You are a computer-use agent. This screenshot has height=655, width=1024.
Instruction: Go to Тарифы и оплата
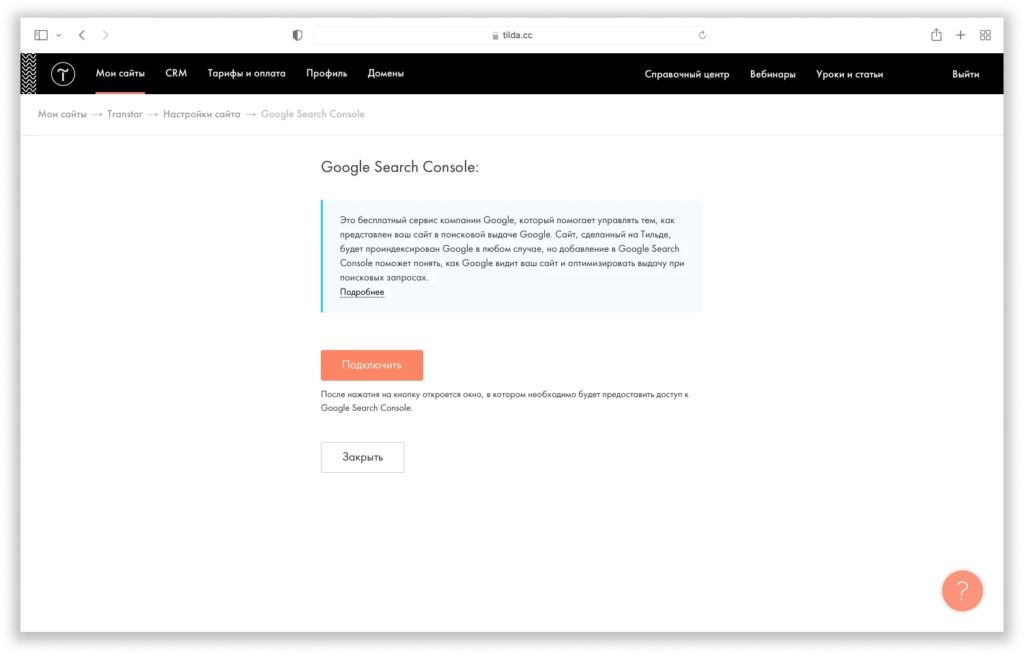[247, 73]
